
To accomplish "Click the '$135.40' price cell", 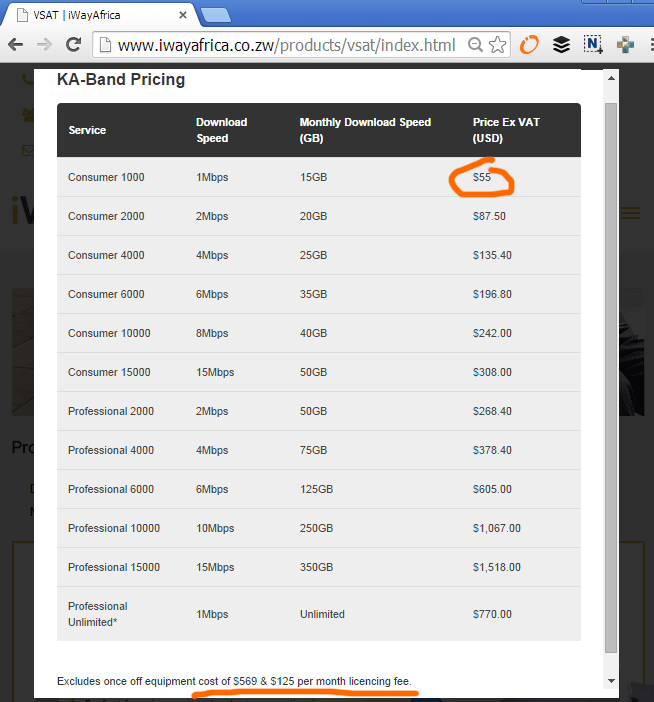I will coord(492,255).
